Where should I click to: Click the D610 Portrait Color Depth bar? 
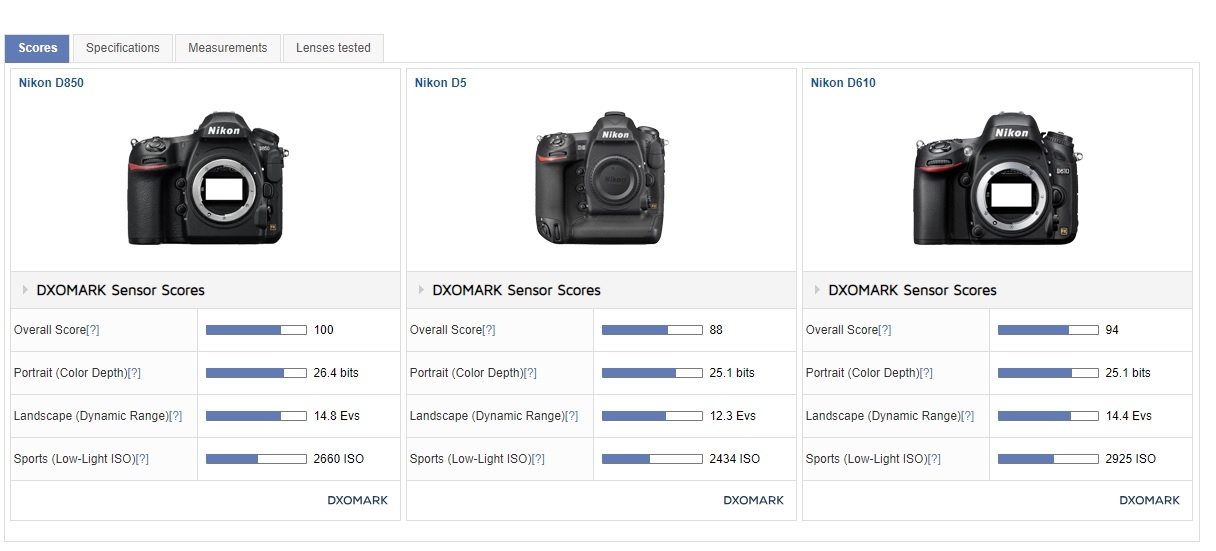click(x=1048, y=373)
